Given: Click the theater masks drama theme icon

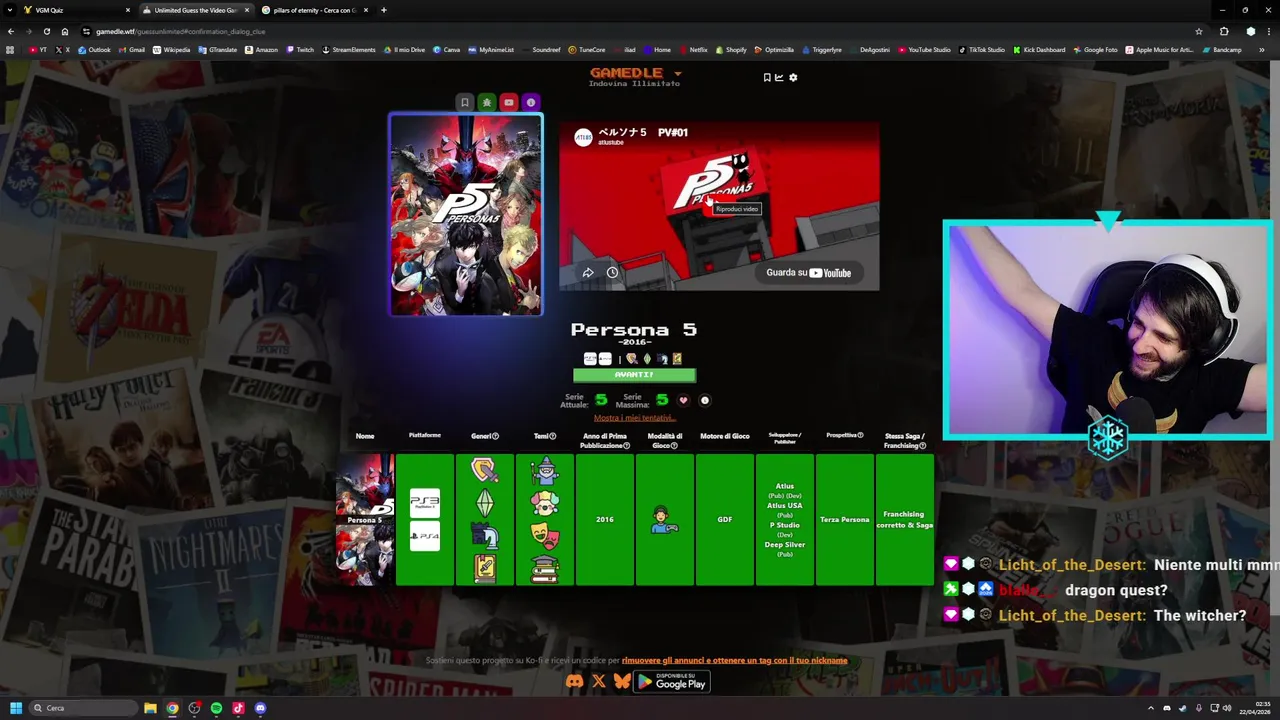Looking at the screenshot, I should (x=545, y=536).
